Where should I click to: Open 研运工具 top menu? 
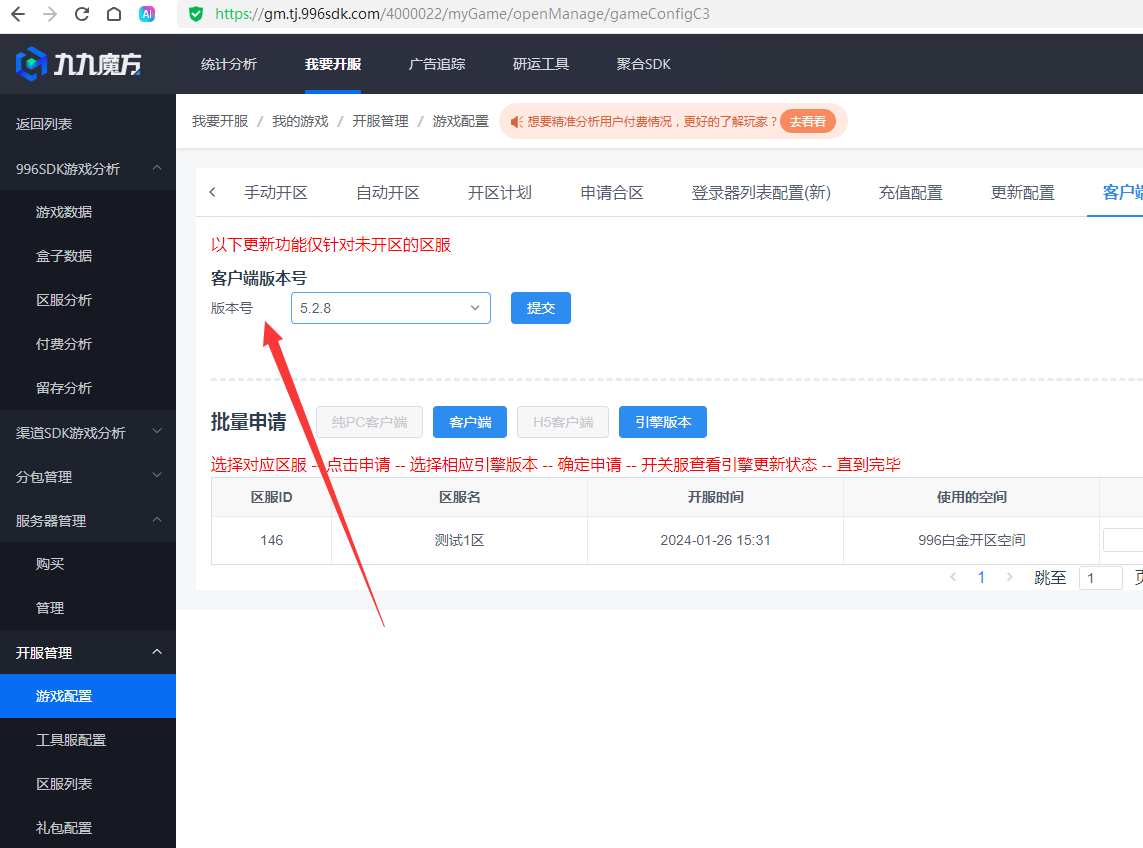tap(541, 64)
